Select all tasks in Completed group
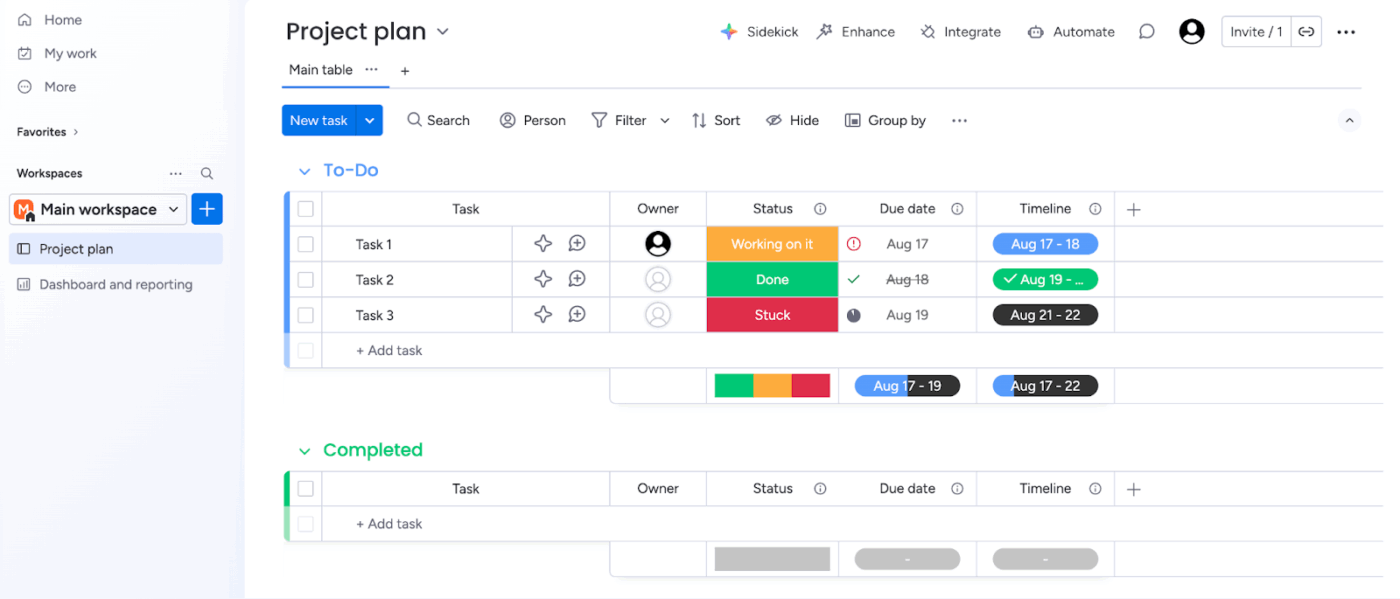 [306, 489]
